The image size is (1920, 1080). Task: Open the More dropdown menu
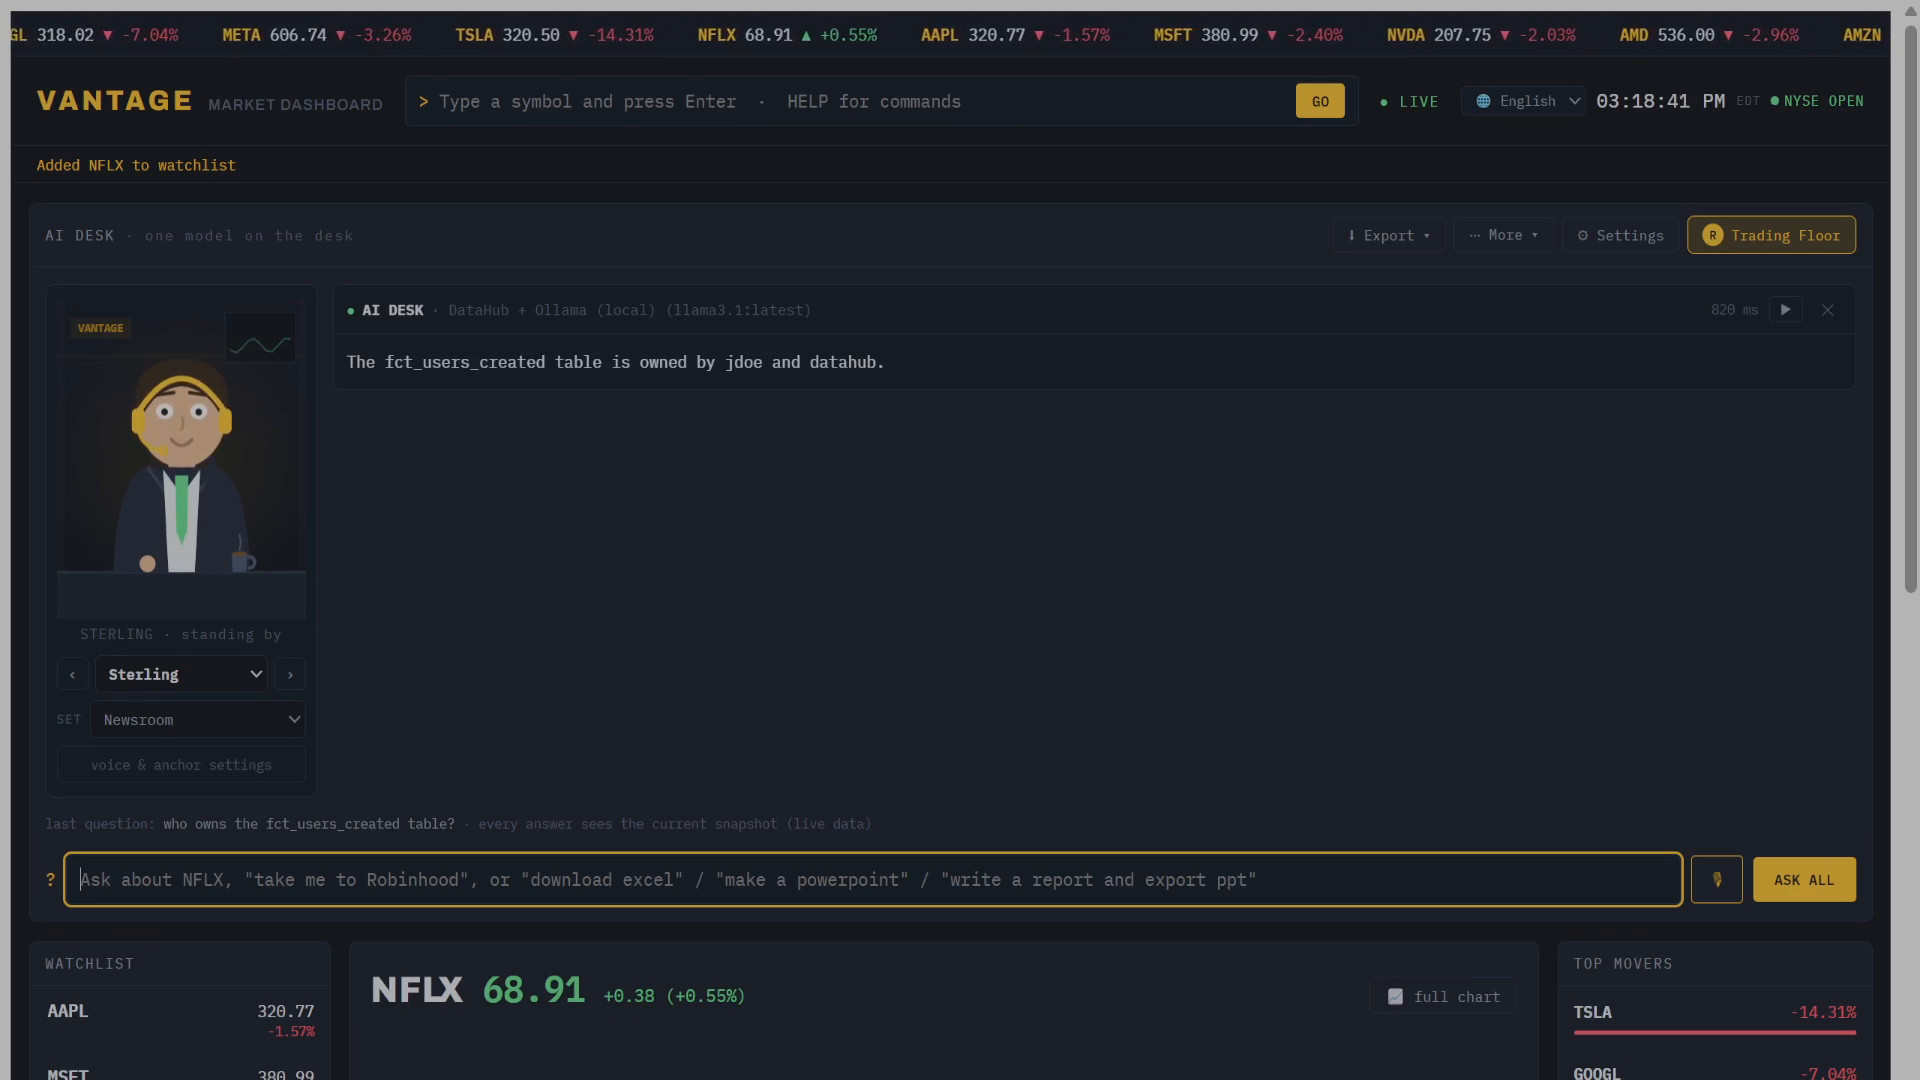coord(1503,236)
